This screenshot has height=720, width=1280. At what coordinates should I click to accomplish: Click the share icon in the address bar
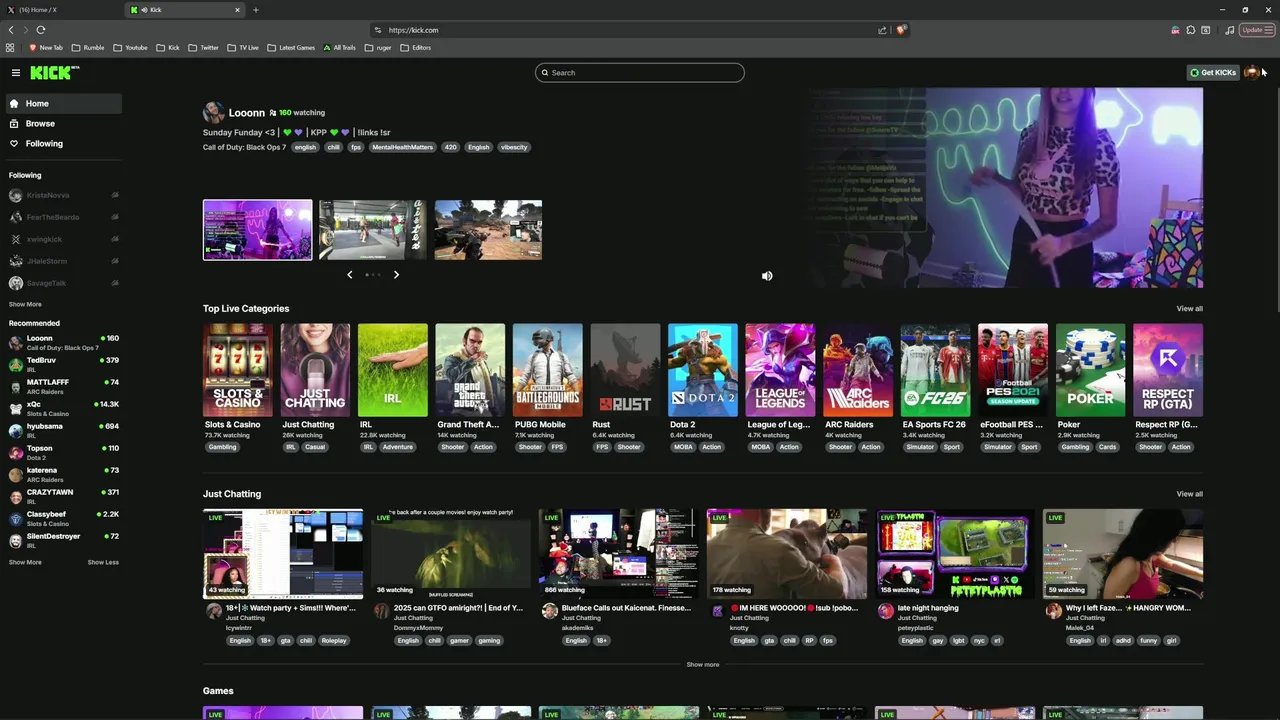[882, 30]
